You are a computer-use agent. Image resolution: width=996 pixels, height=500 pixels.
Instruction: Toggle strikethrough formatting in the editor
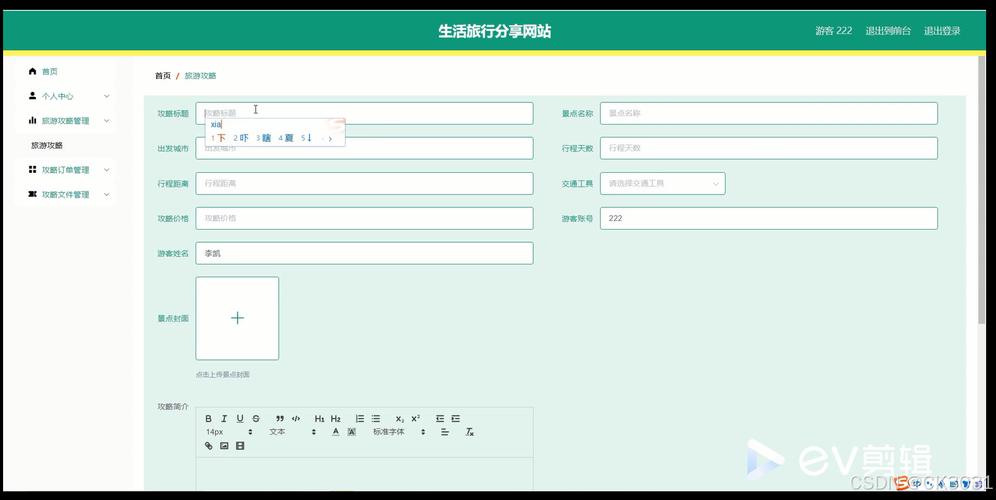pos(256,419)
